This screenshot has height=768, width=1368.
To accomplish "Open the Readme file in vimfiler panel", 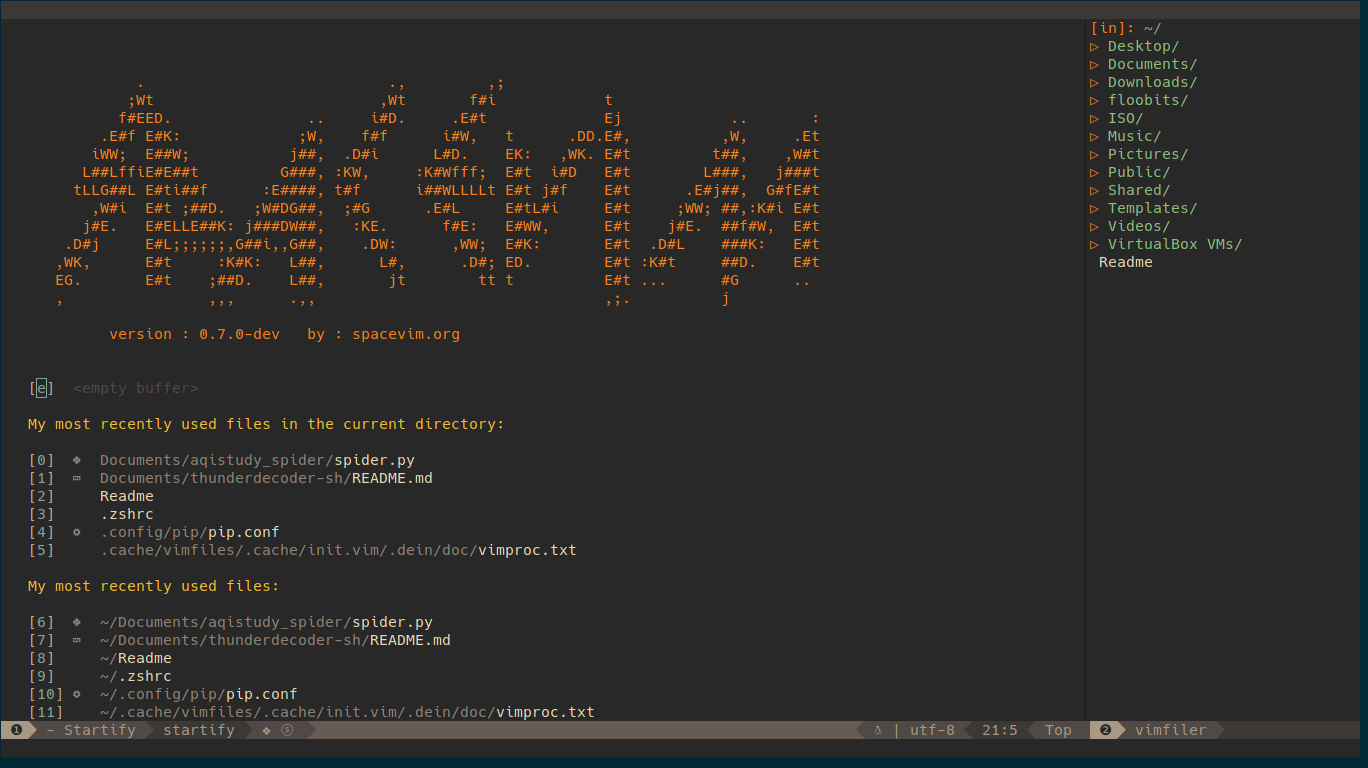I will coord(1126,262).
